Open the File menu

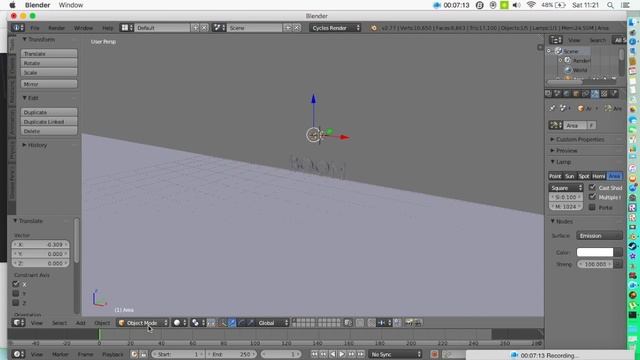35,28
